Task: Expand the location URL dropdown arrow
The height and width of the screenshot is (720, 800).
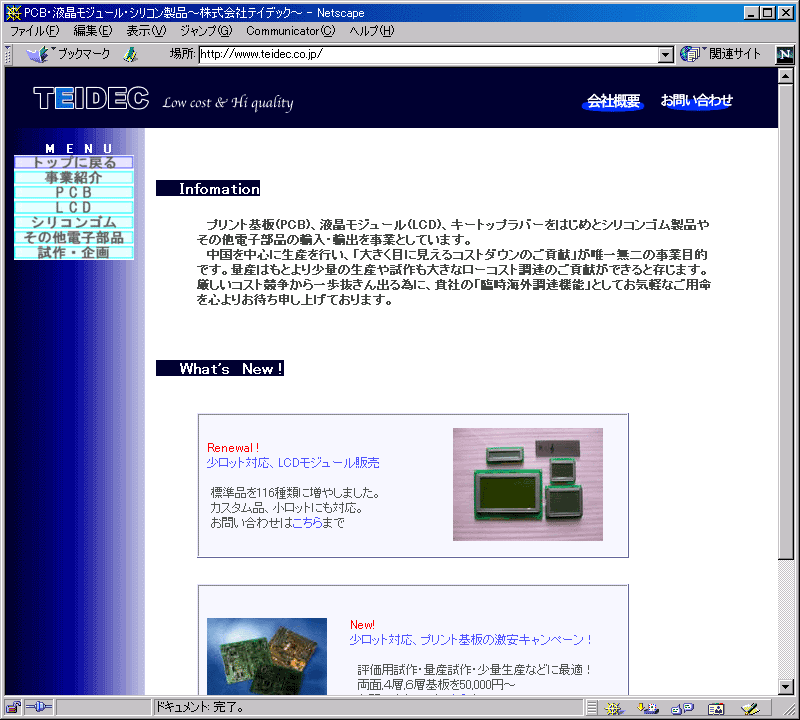Action: pos(665,55)
